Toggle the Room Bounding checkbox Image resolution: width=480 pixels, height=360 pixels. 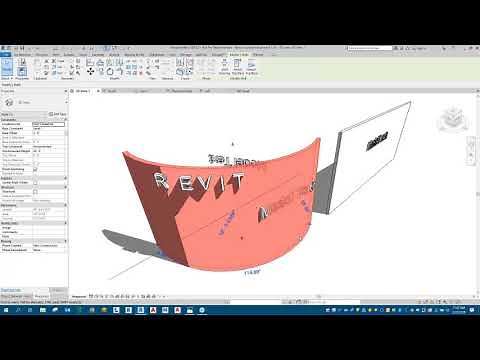click(x=35, y=169)
